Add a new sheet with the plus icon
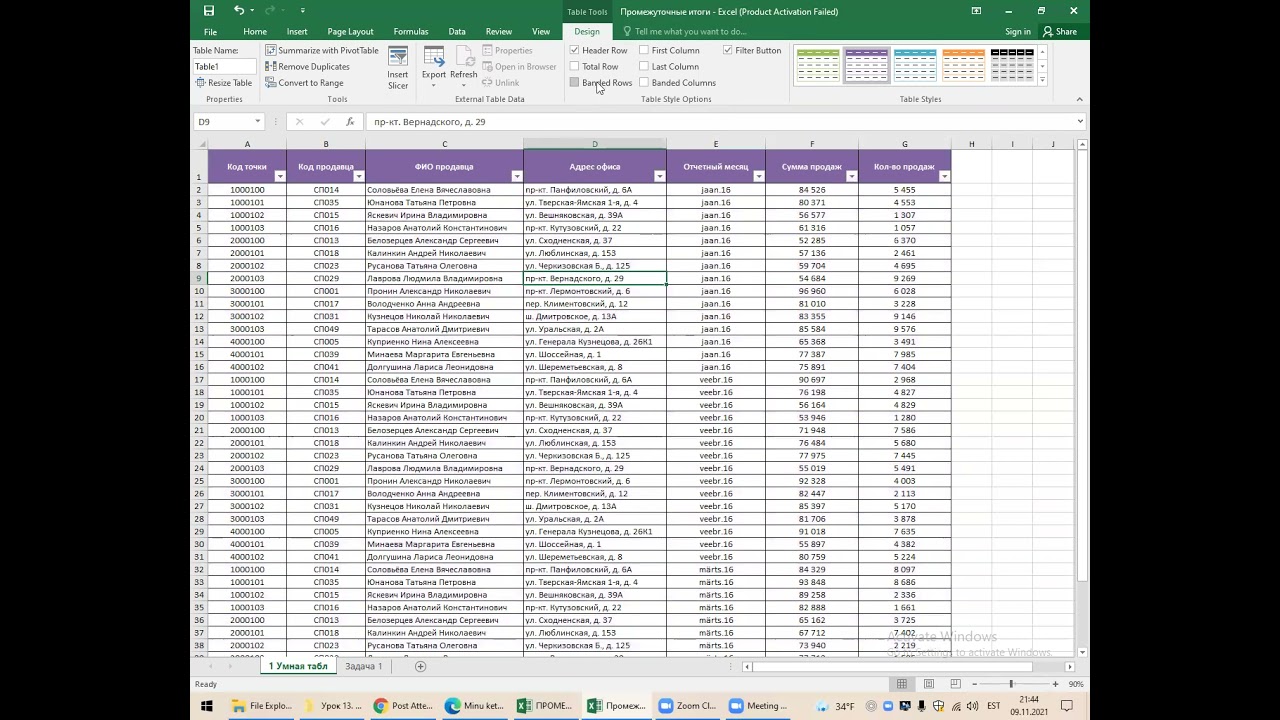The width and height of the screenshot is (1280, 720). [x=420, y=666]
